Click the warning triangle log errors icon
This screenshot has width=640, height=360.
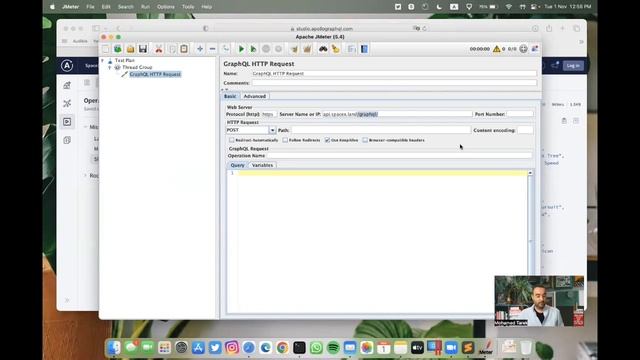(x=496, y=49)
